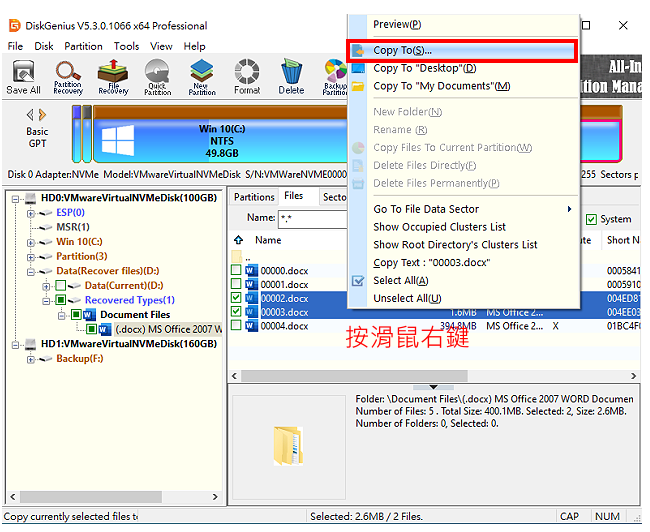Expand the Win 10(C:) tree node
Viewport: 650px width, 532px height.
point(30,243)
